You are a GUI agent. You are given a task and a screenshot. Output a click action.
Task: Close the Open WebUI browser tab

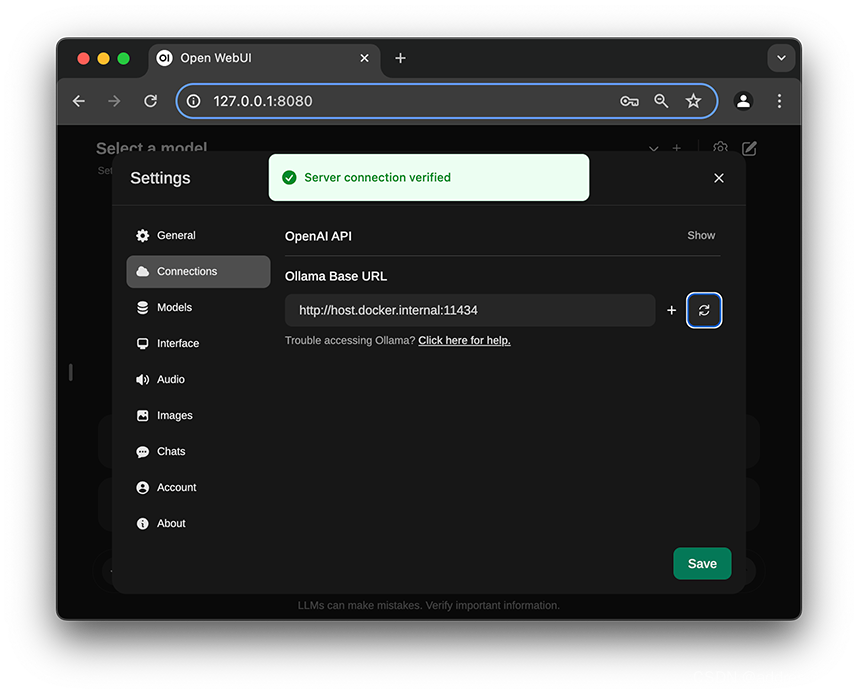(365, 58)
